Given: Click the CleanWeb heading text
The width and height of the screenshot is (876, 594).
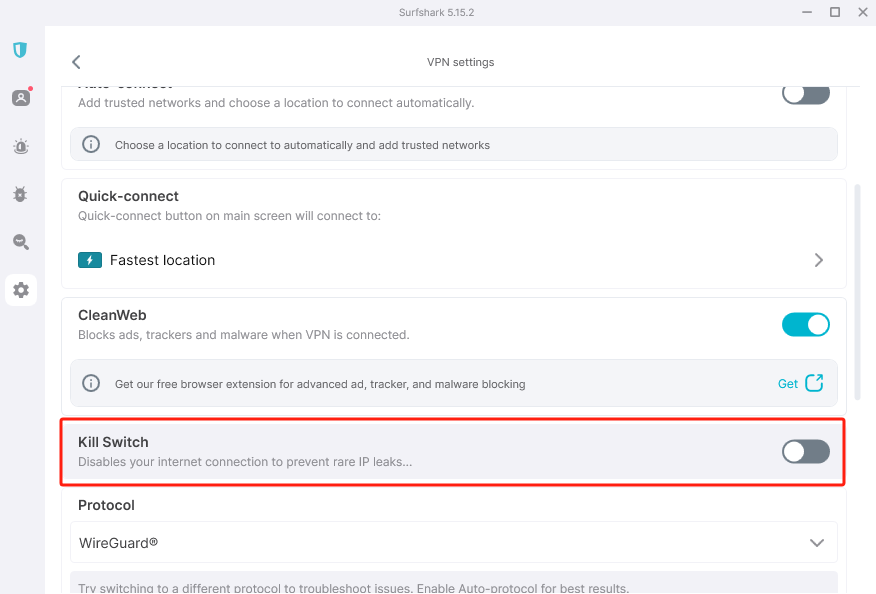Looking at the screenshot, I should (x=112, y=315).
